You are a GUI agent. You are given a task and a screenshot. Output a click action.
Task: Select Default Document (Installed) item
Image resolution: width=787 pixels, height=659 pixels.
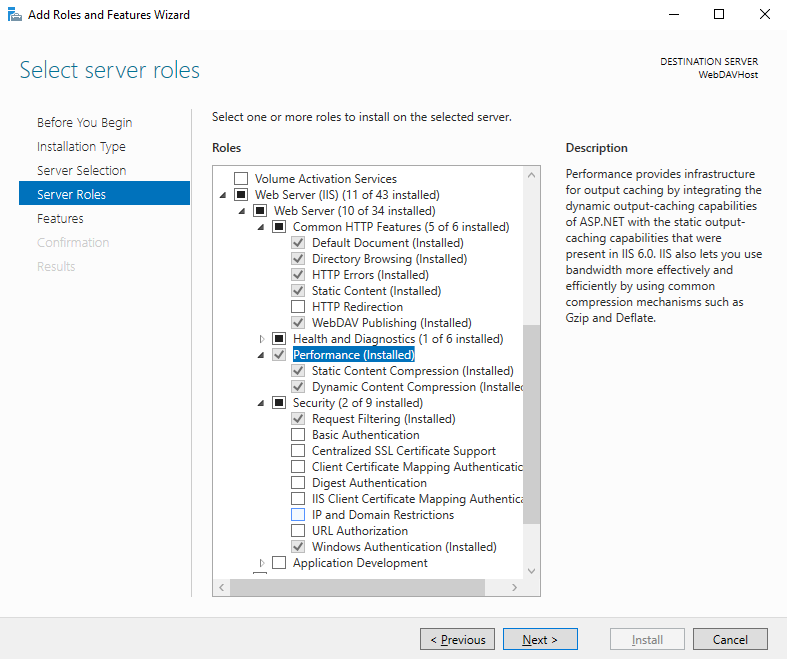387,243
